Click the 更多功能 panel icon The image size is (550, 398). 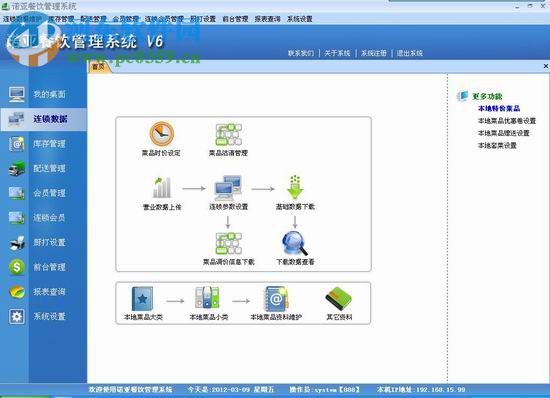pyautogui.click(x=463, y=96)
